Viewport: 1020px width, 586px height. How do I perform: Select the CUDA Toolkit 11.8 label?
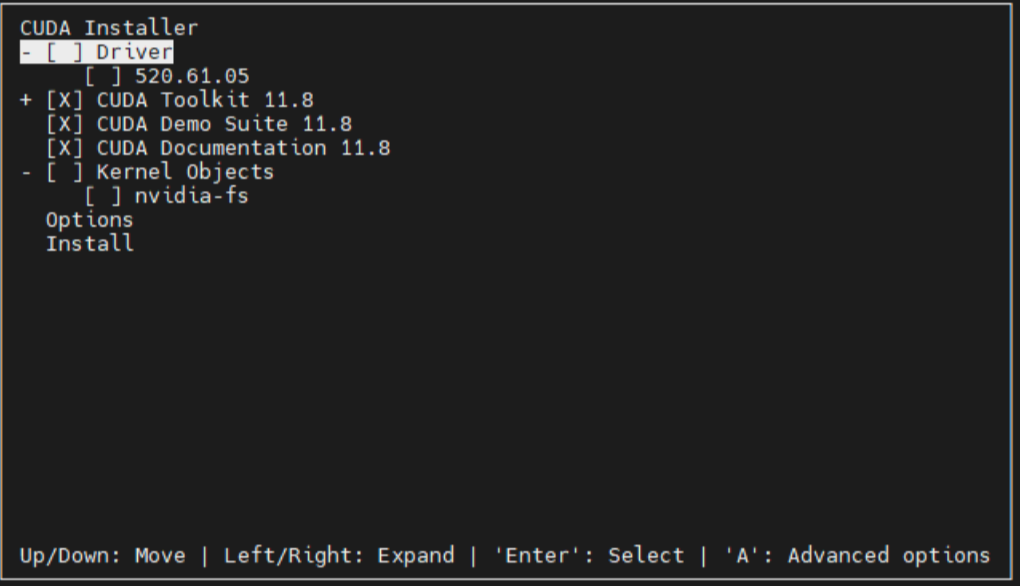[205, 100]
